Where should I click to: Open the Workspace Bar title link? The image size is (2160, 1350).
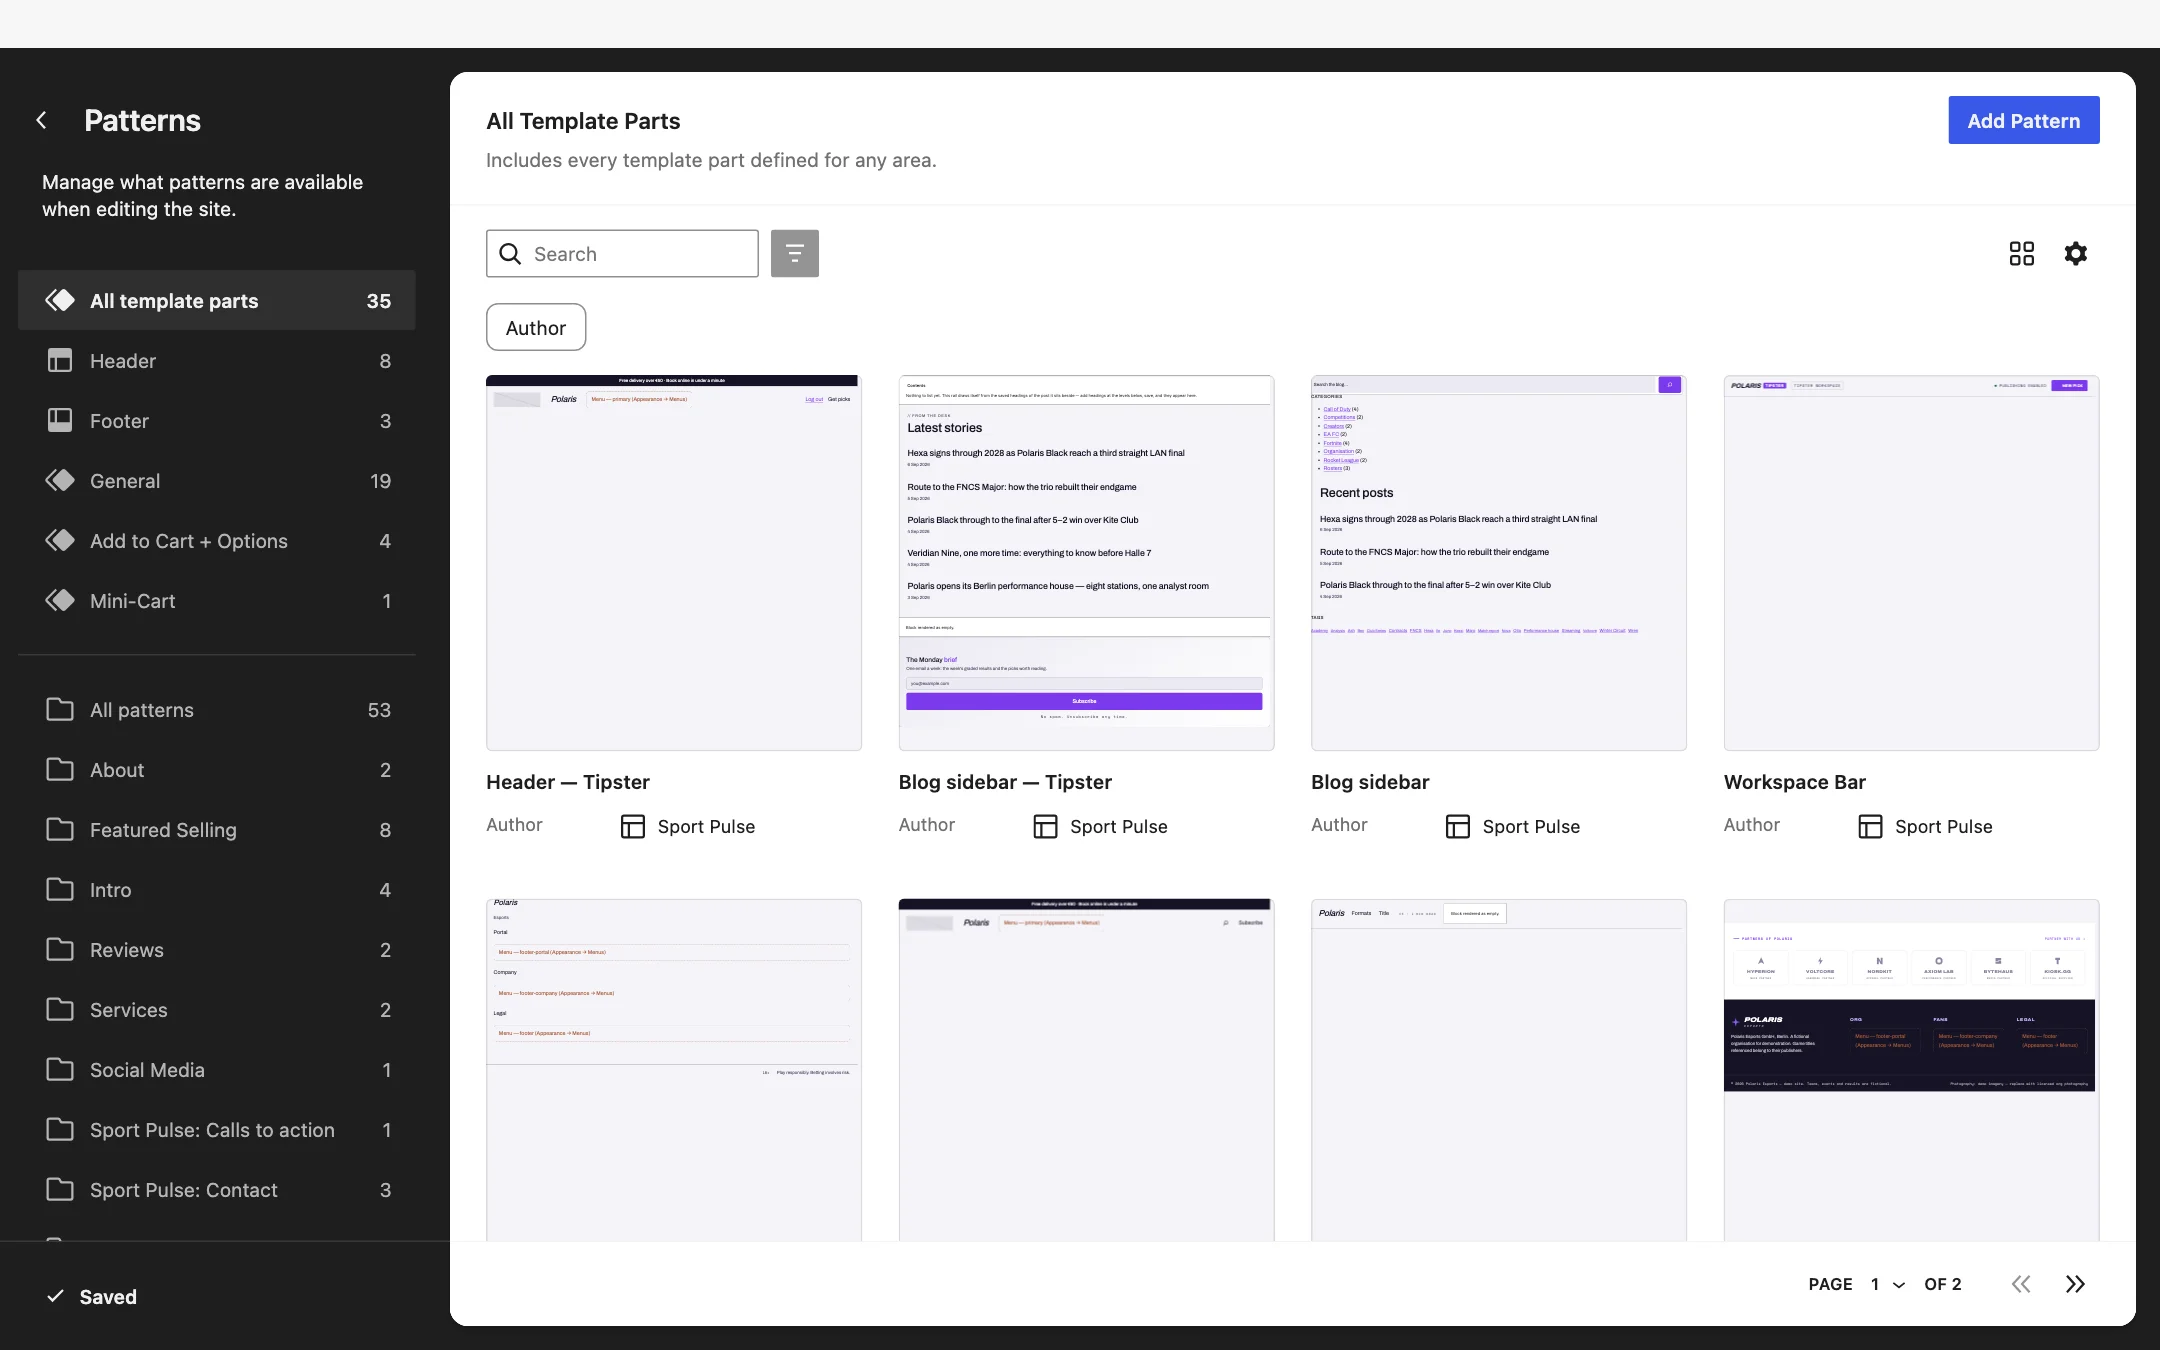tap(1794, 782)
